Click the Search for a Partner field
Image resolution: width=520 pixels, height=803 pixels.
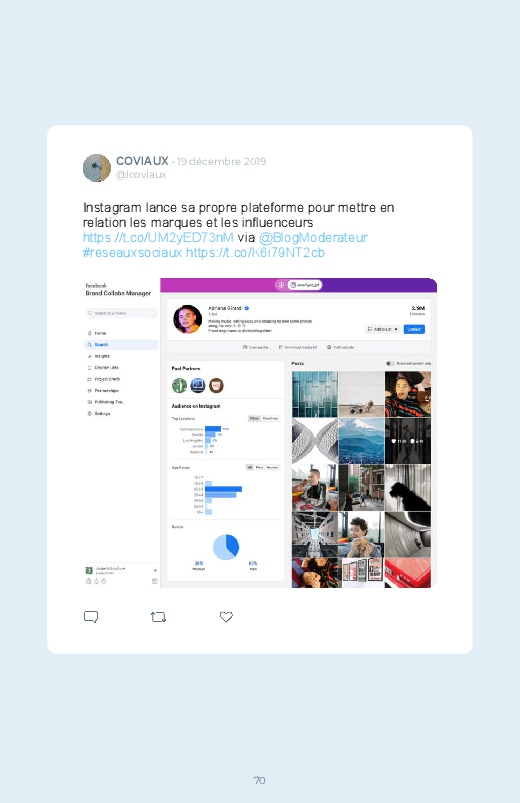point(121,313)
